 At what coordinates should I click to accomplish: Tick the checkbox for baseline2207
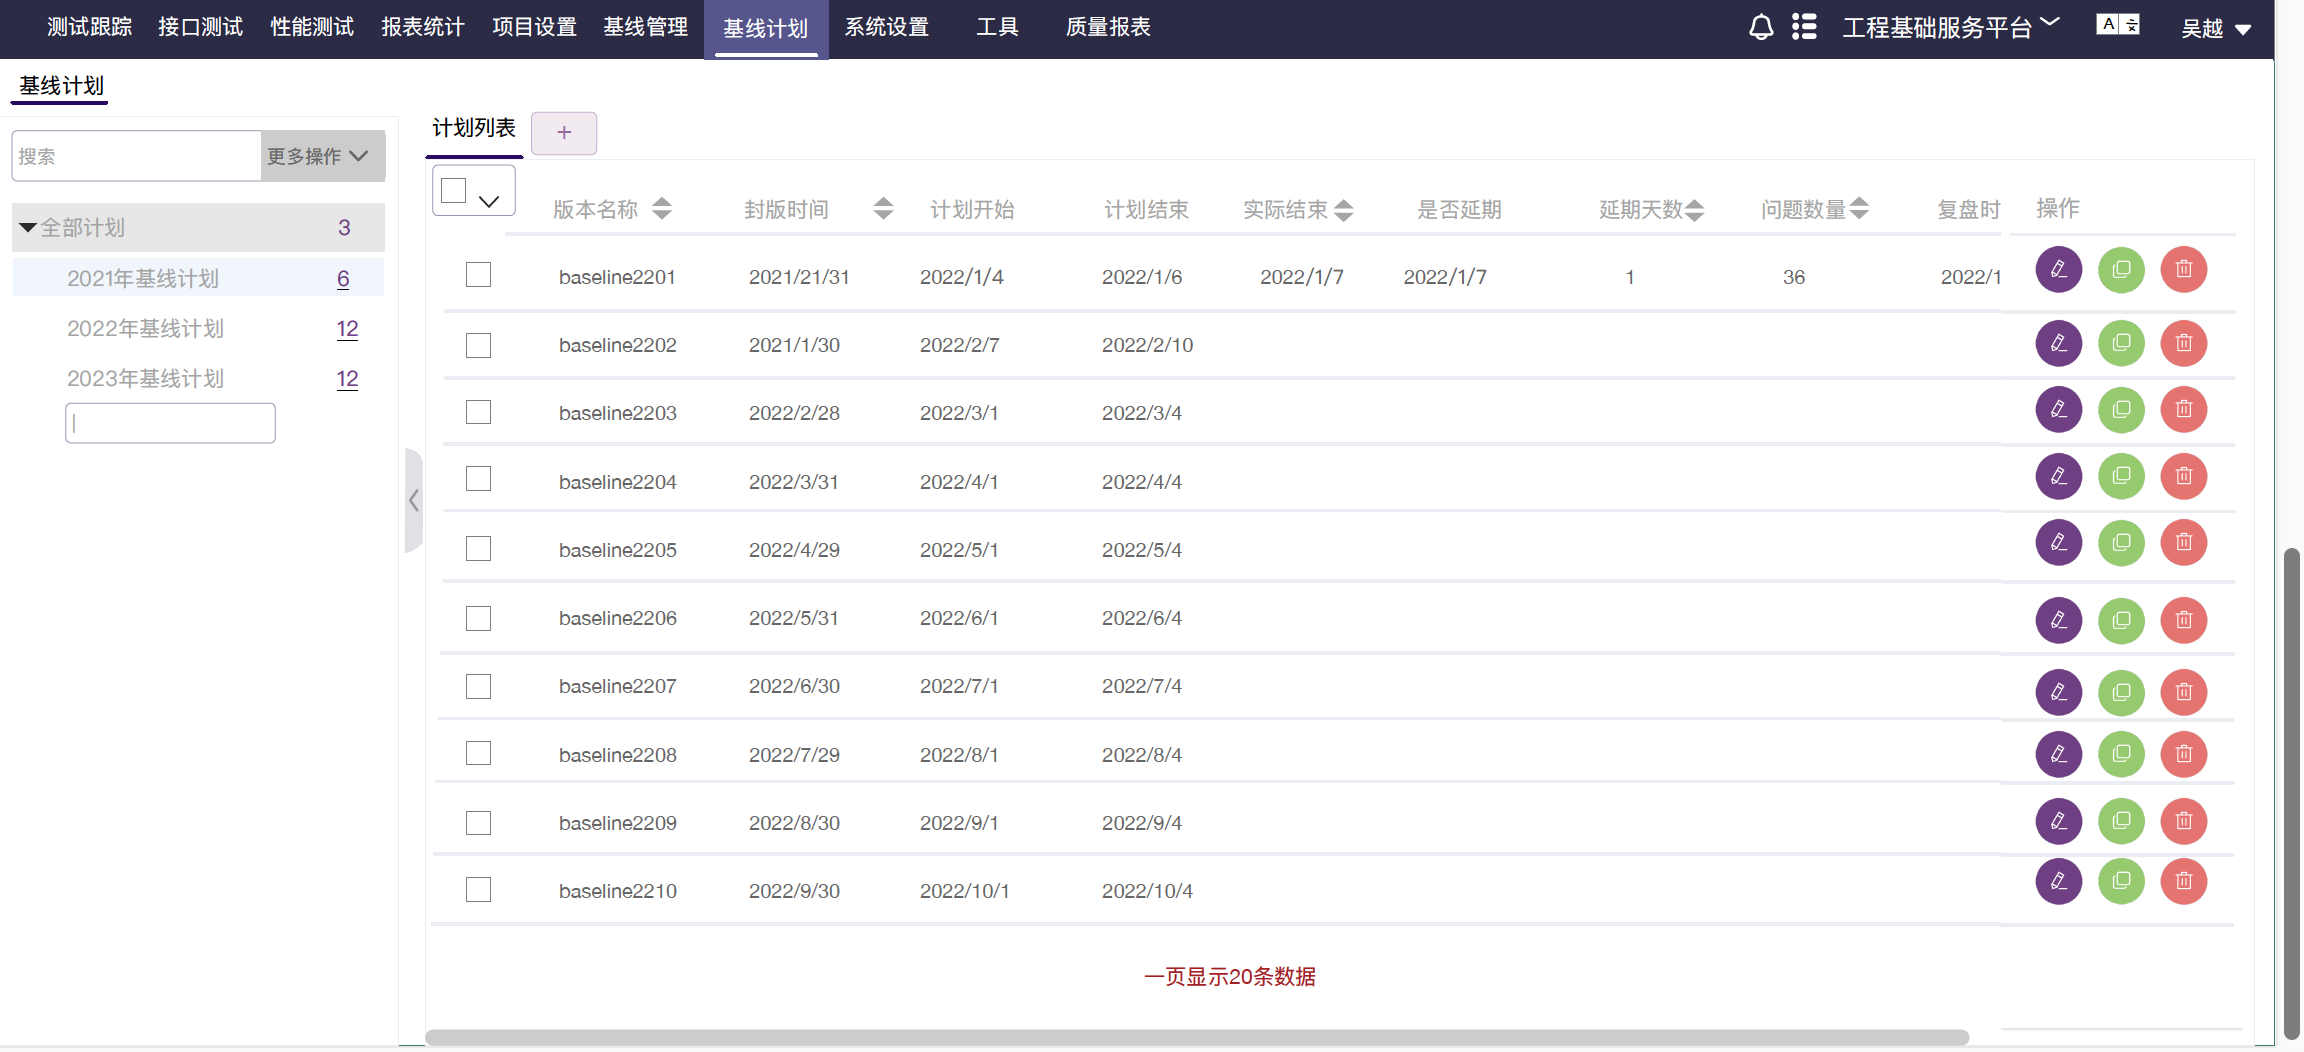tap(478, 686)
